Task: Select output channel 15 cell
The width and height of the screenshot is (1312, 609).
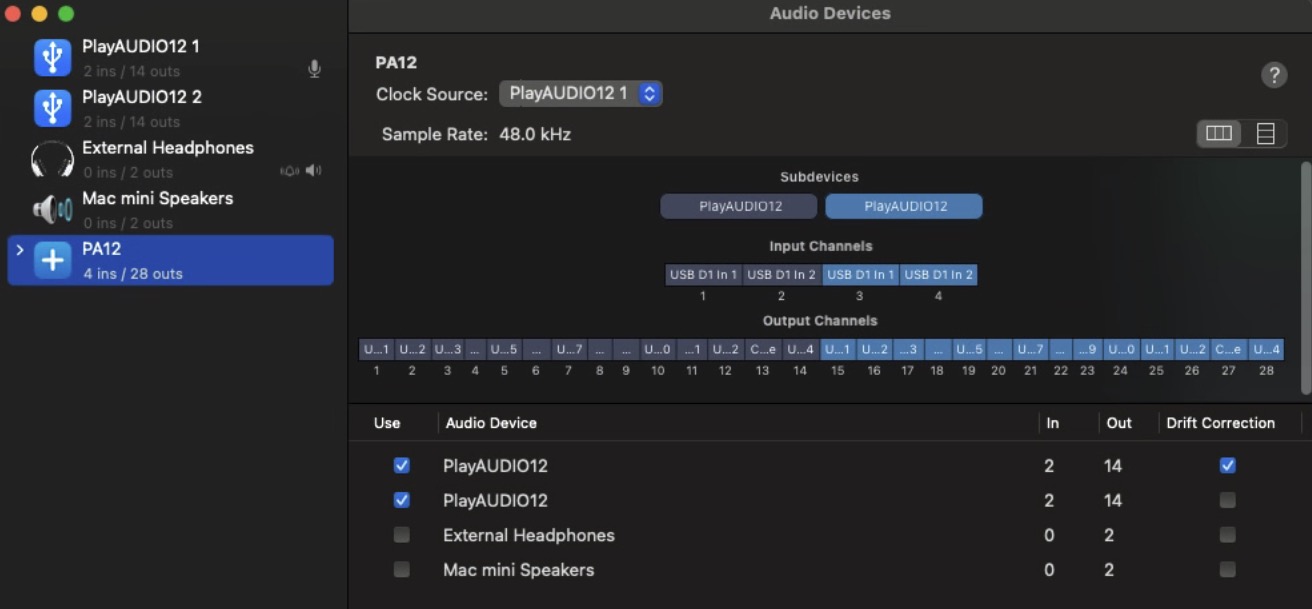Action: [837, 349]
